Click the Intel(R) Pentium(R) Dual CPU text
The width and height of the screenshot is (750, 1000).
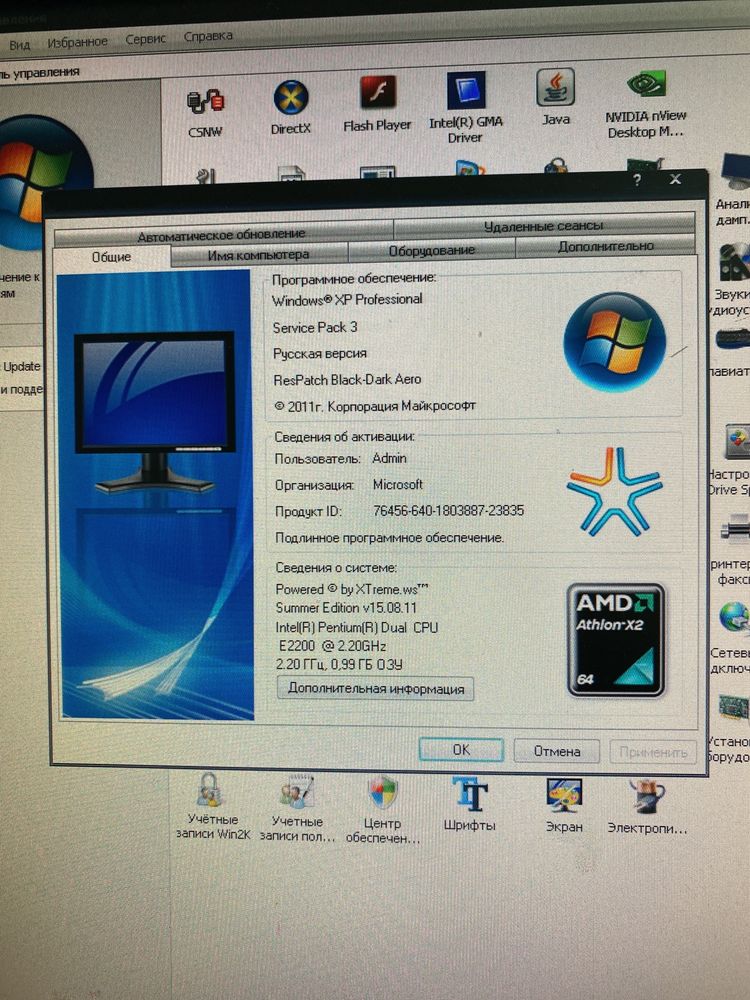[357, 627]
